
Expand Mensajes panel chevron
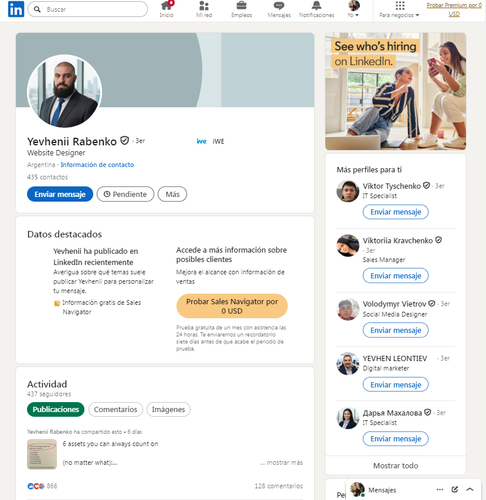470,489
